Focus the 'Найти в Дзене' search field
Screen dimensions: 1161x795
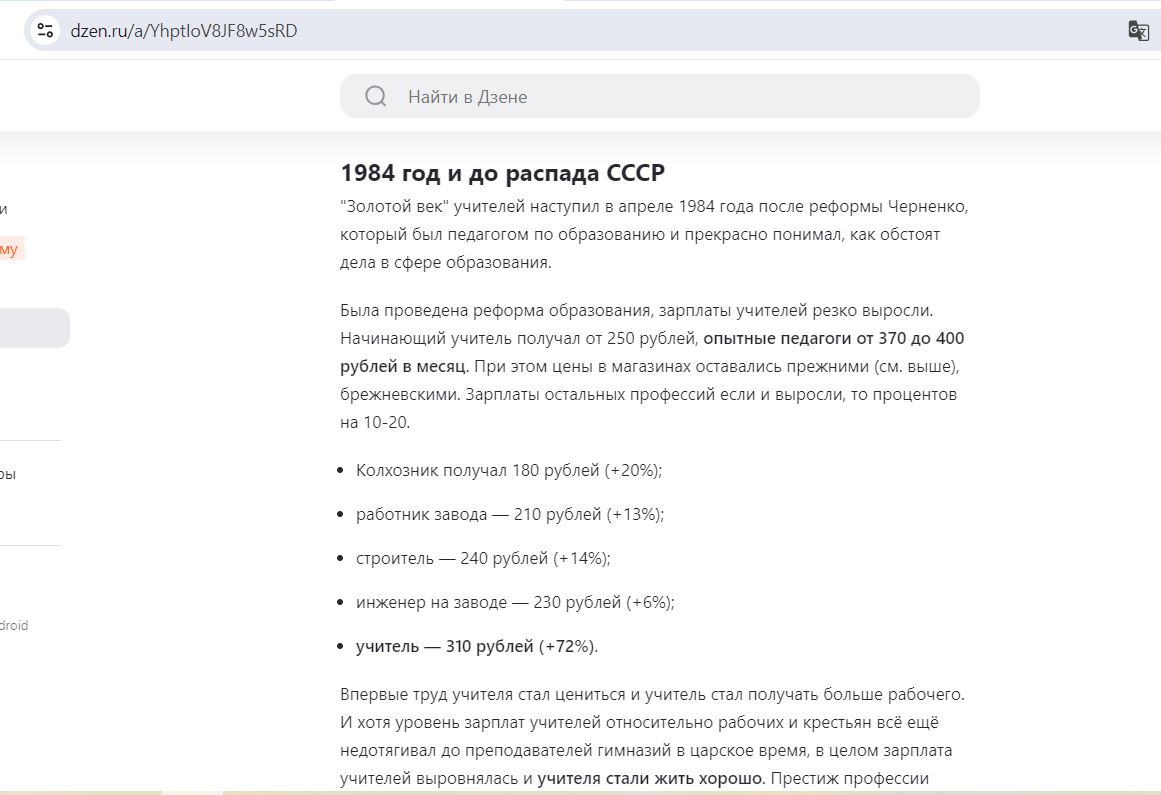point(660,96)
